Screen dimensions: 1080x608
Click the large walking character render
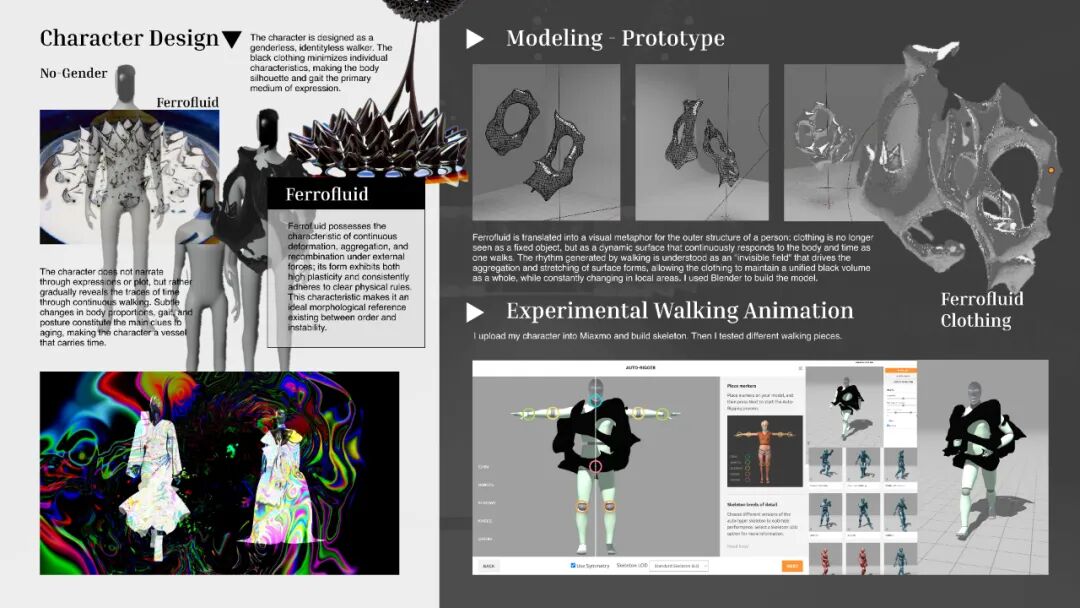click(983, 467)
